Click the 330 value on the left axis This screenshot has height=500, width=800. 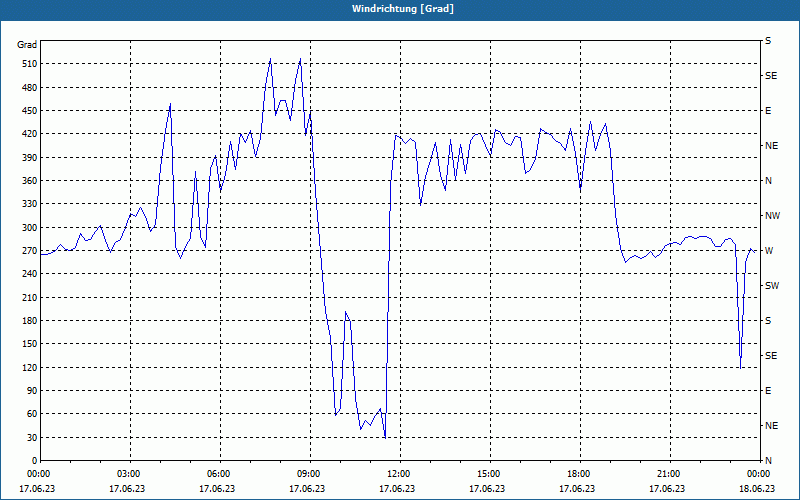tap(30, 205)
